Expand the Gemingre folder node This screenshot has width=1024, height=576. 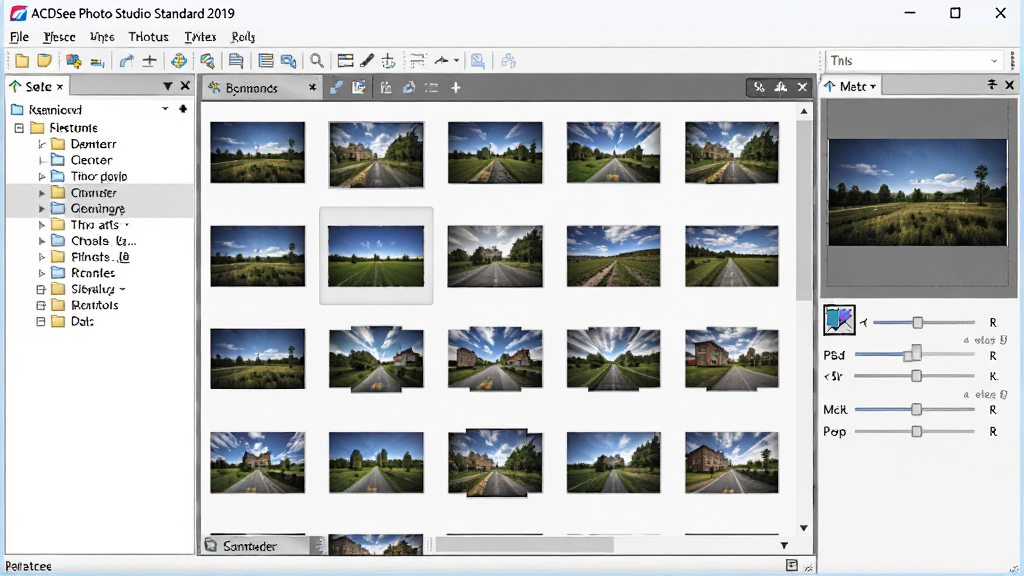[x=42, y=209]
